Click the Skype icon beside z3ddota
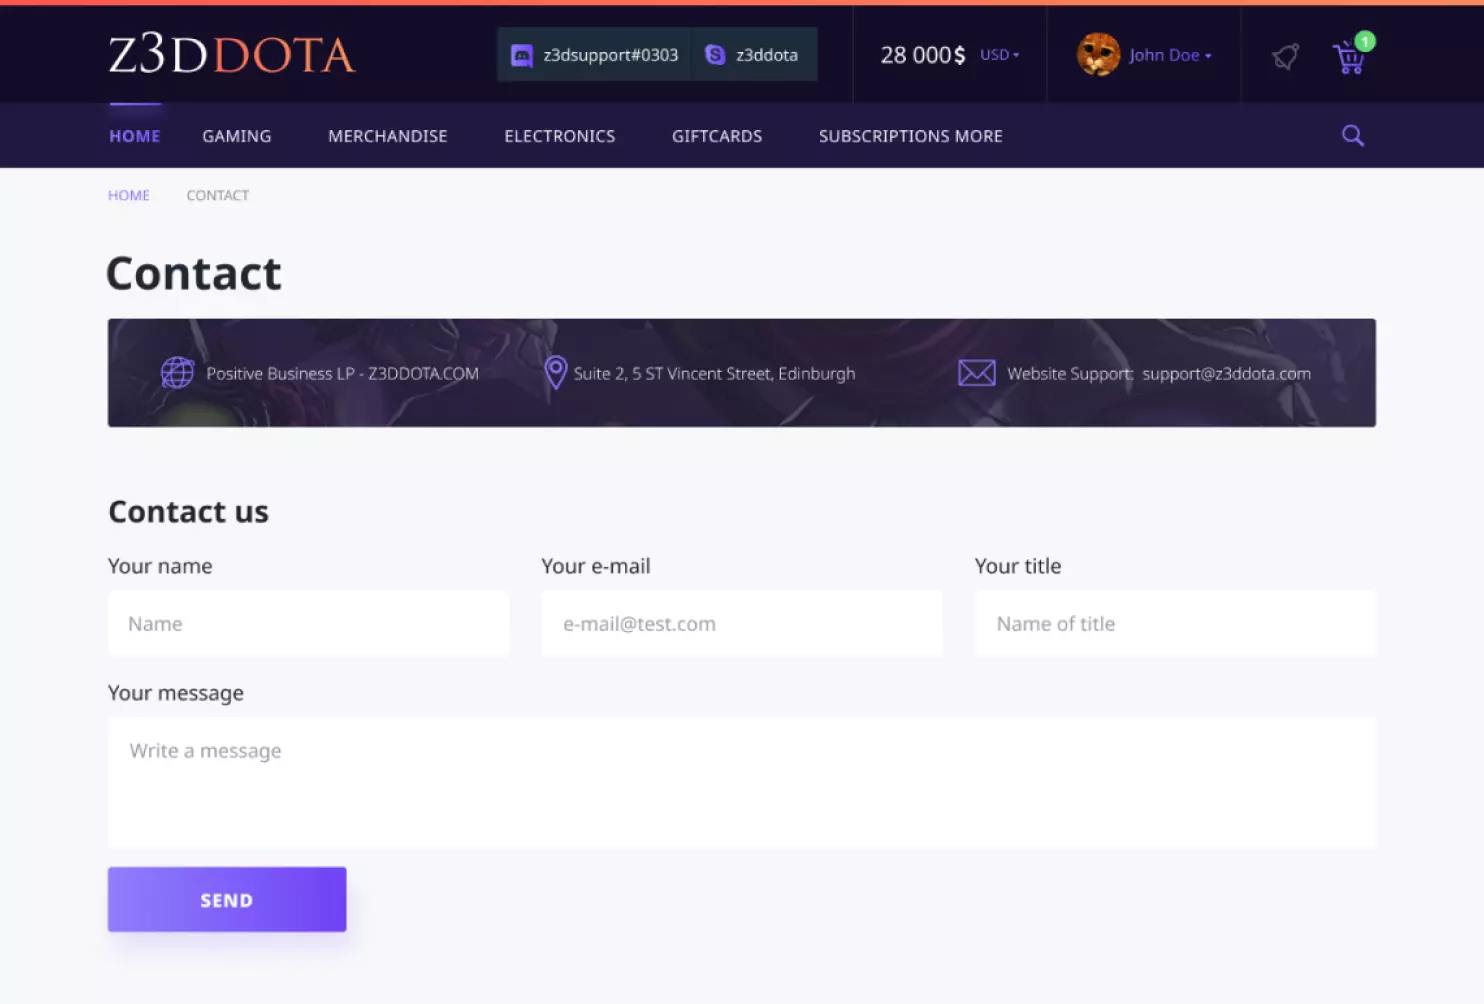The image size is (1484, 1004). pos(715,55)
